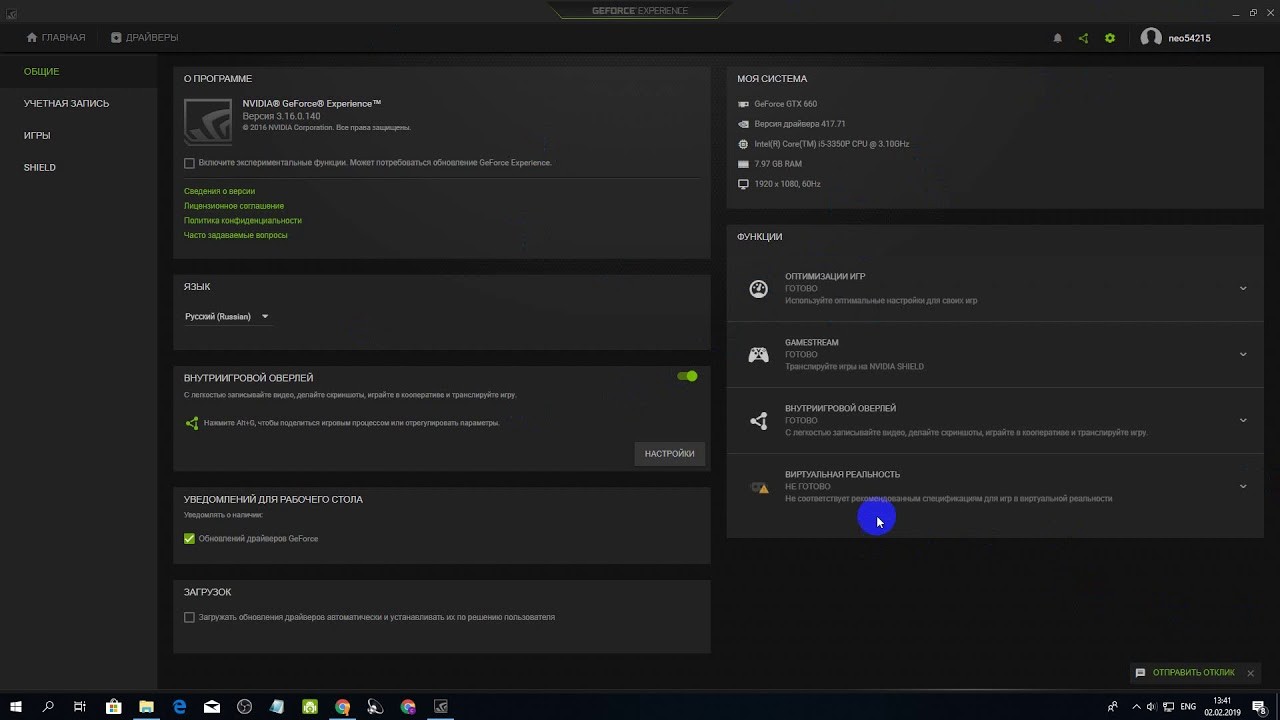Open Windows Start menu
The width and height of the screenshot is (1280, 720).
click(x=16, y=707)
